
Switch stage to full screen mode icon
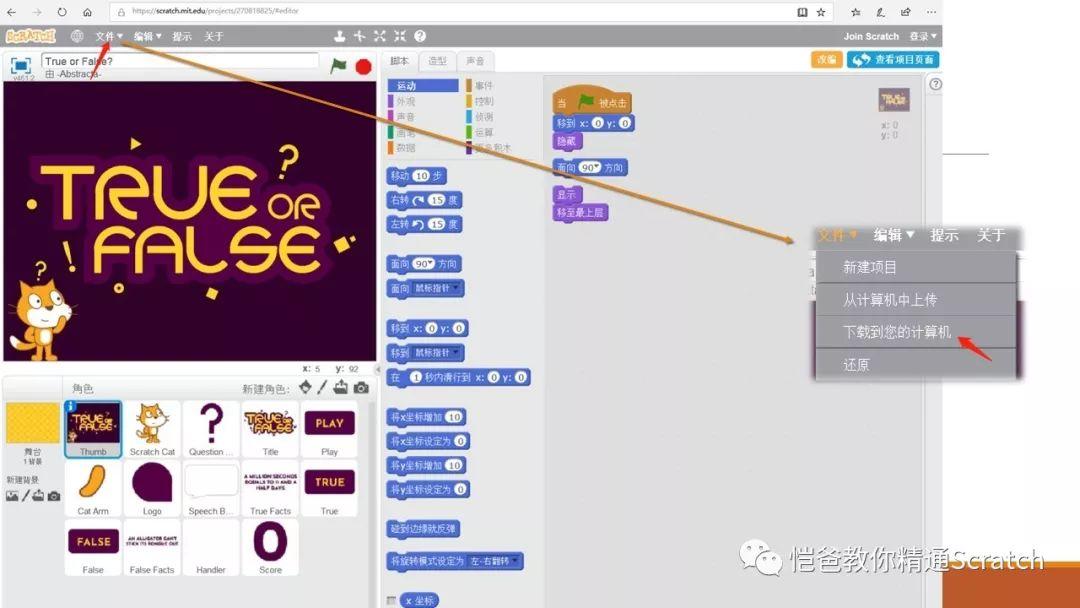[x=21, y=65]
